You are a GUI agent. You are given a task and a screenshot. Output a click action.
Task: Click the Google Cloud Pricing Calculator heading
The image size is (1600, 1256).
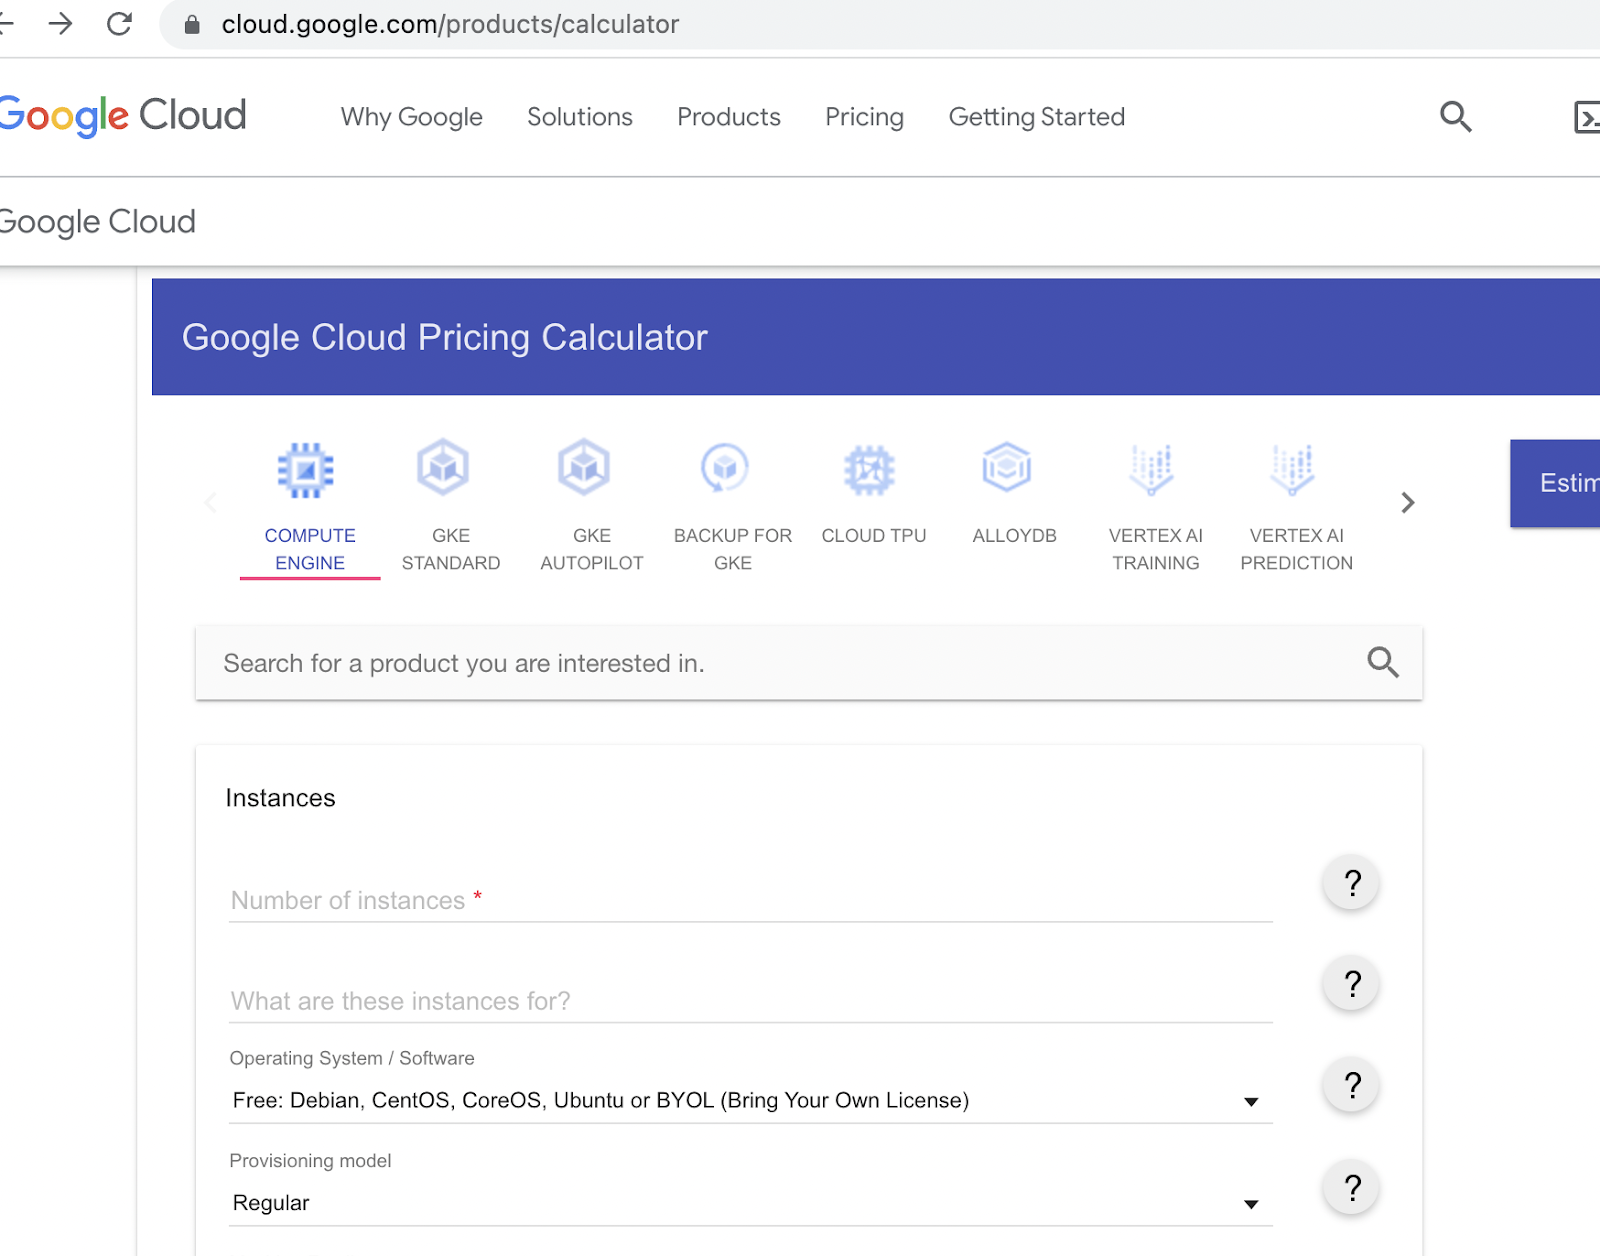point(445,337)
